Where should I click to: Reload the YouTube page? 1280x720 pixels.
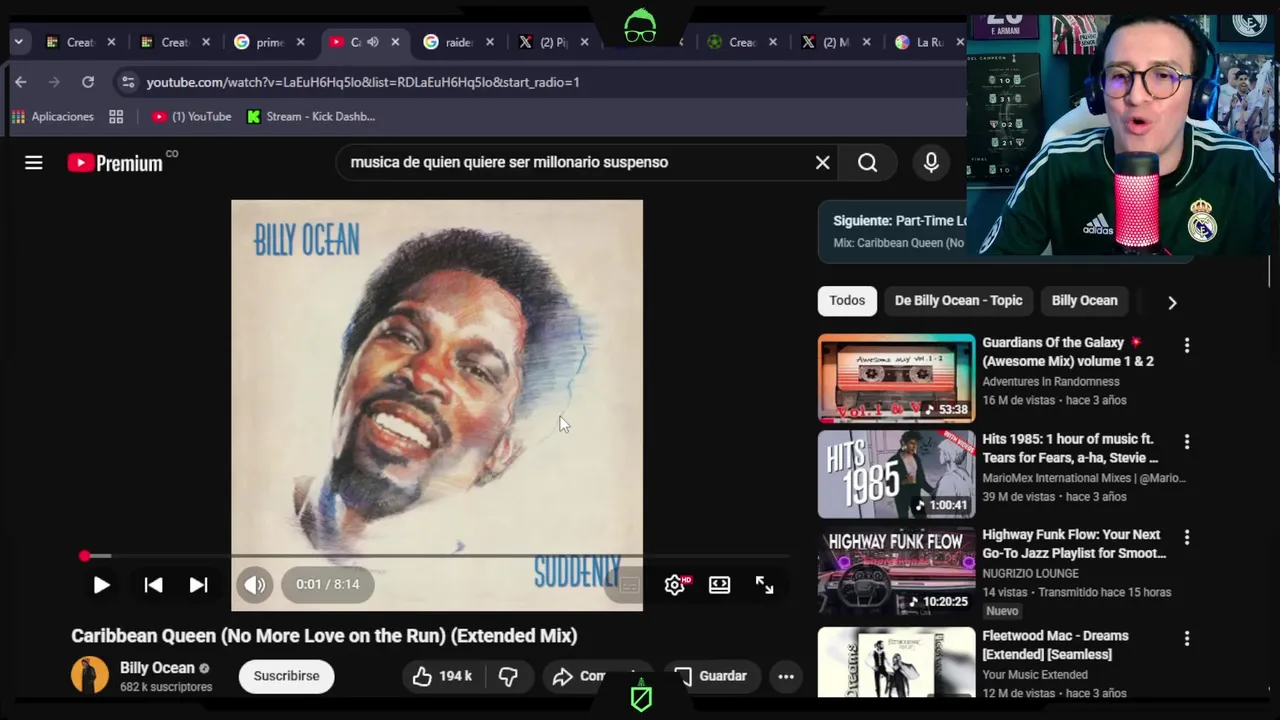click(x=88, y=82)
